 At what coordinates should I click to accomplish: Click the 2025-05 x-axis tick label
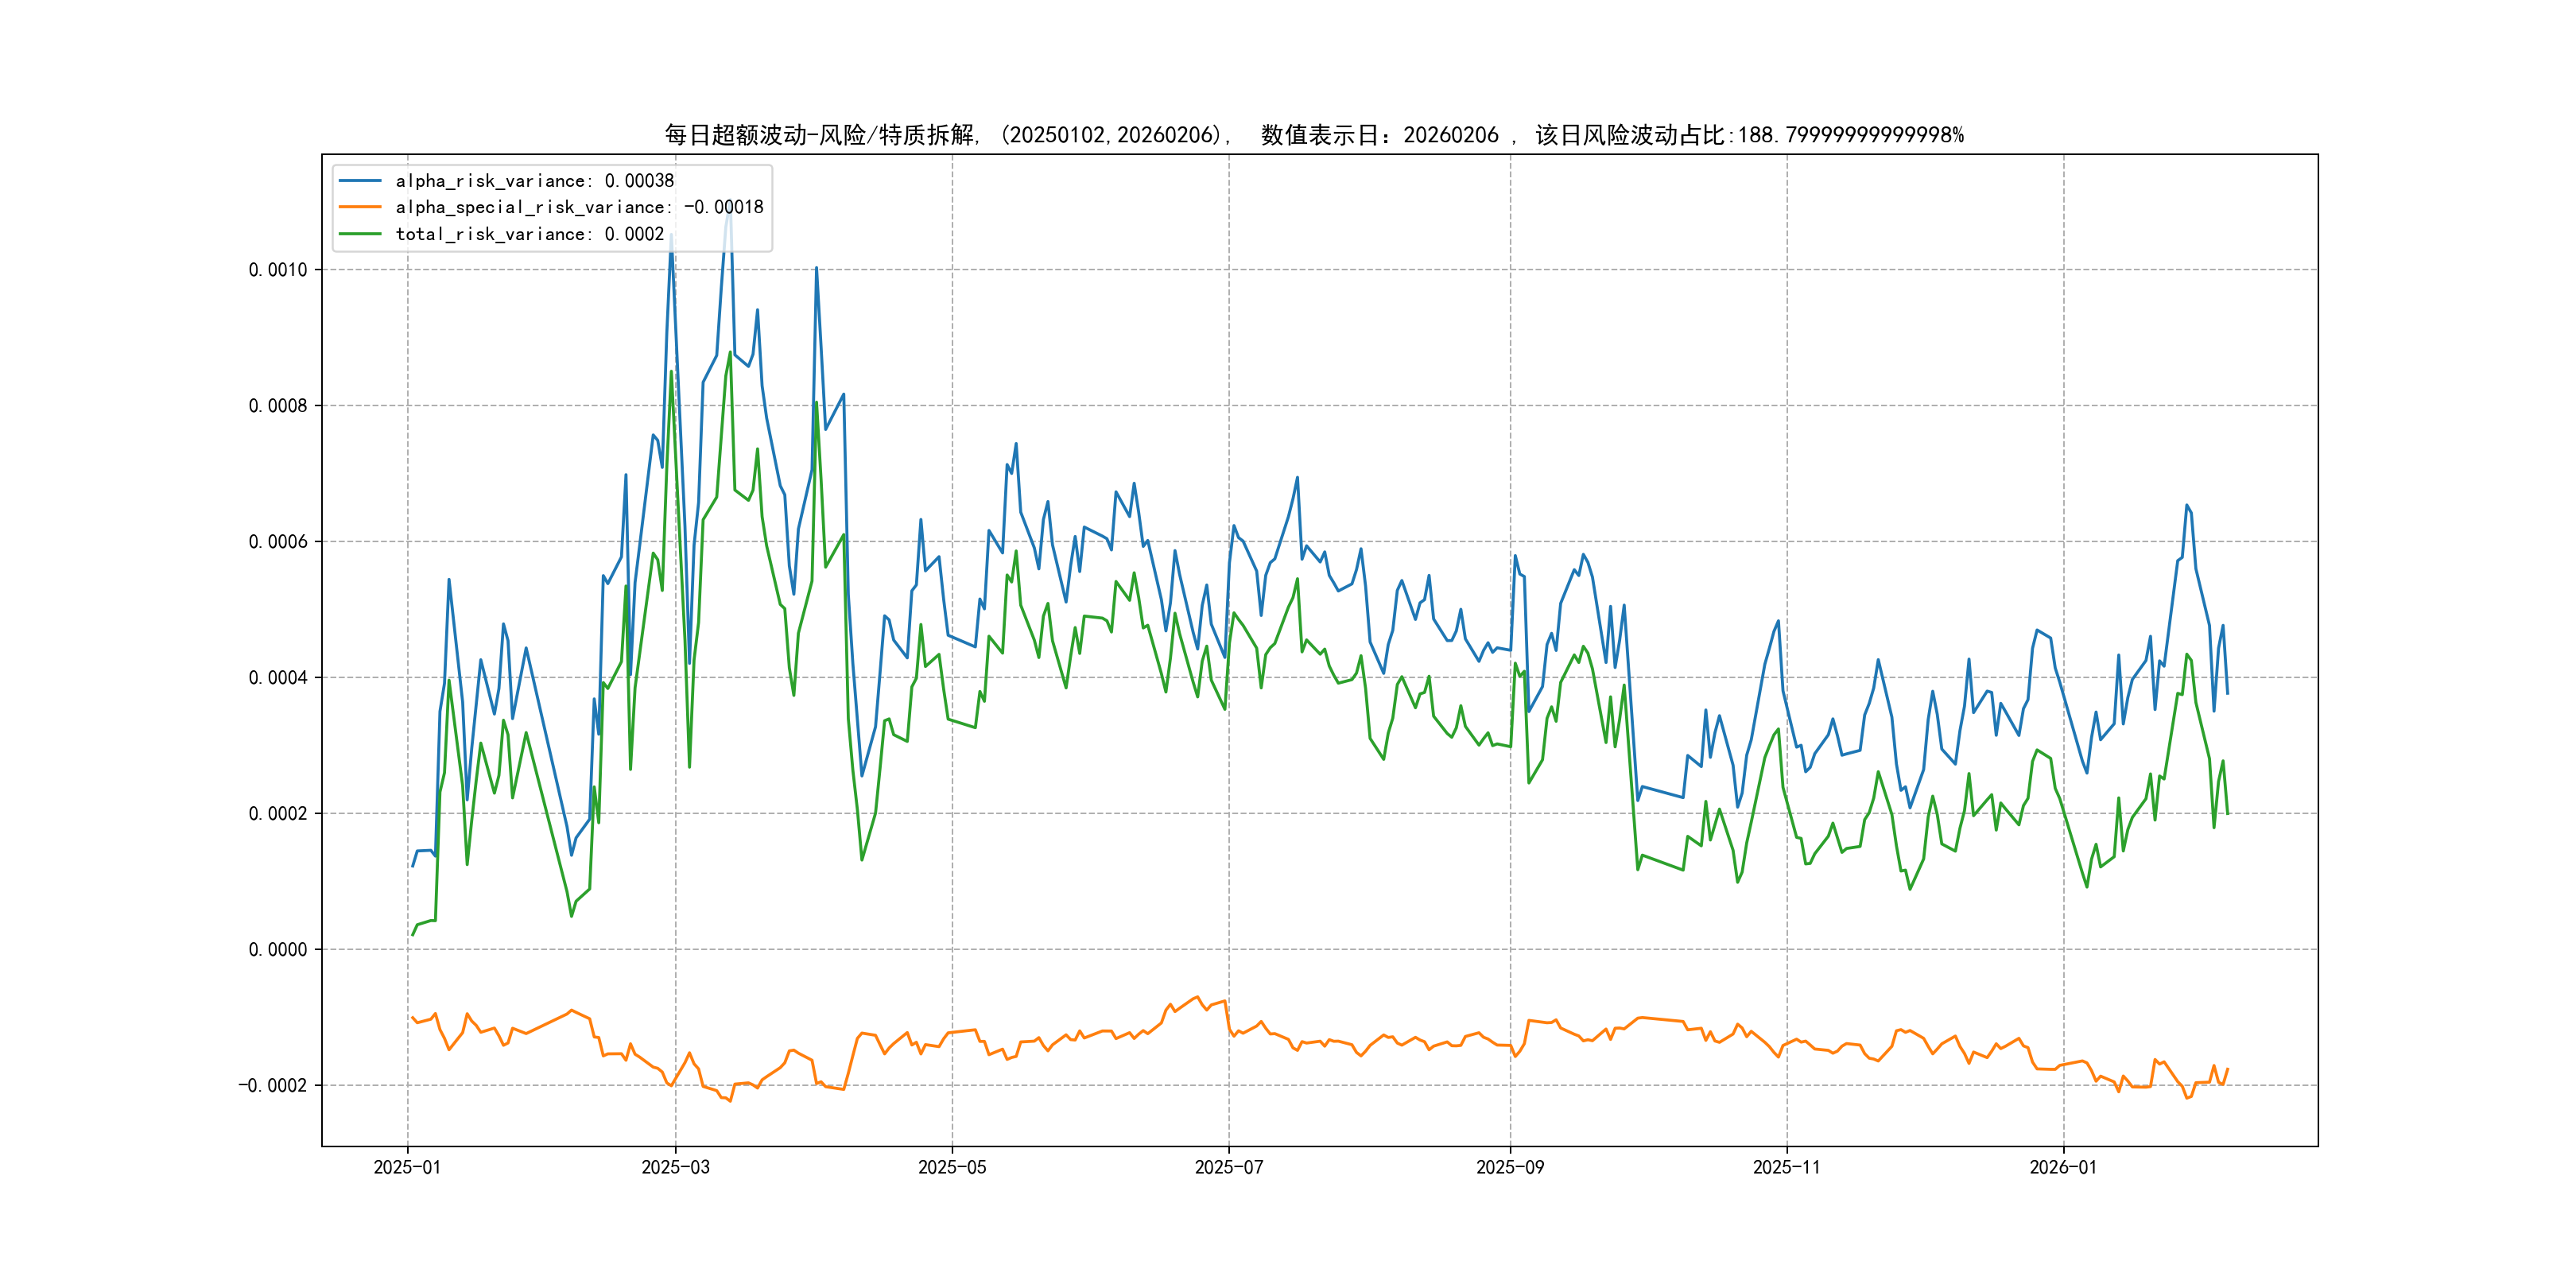[x=952, y=1167]
